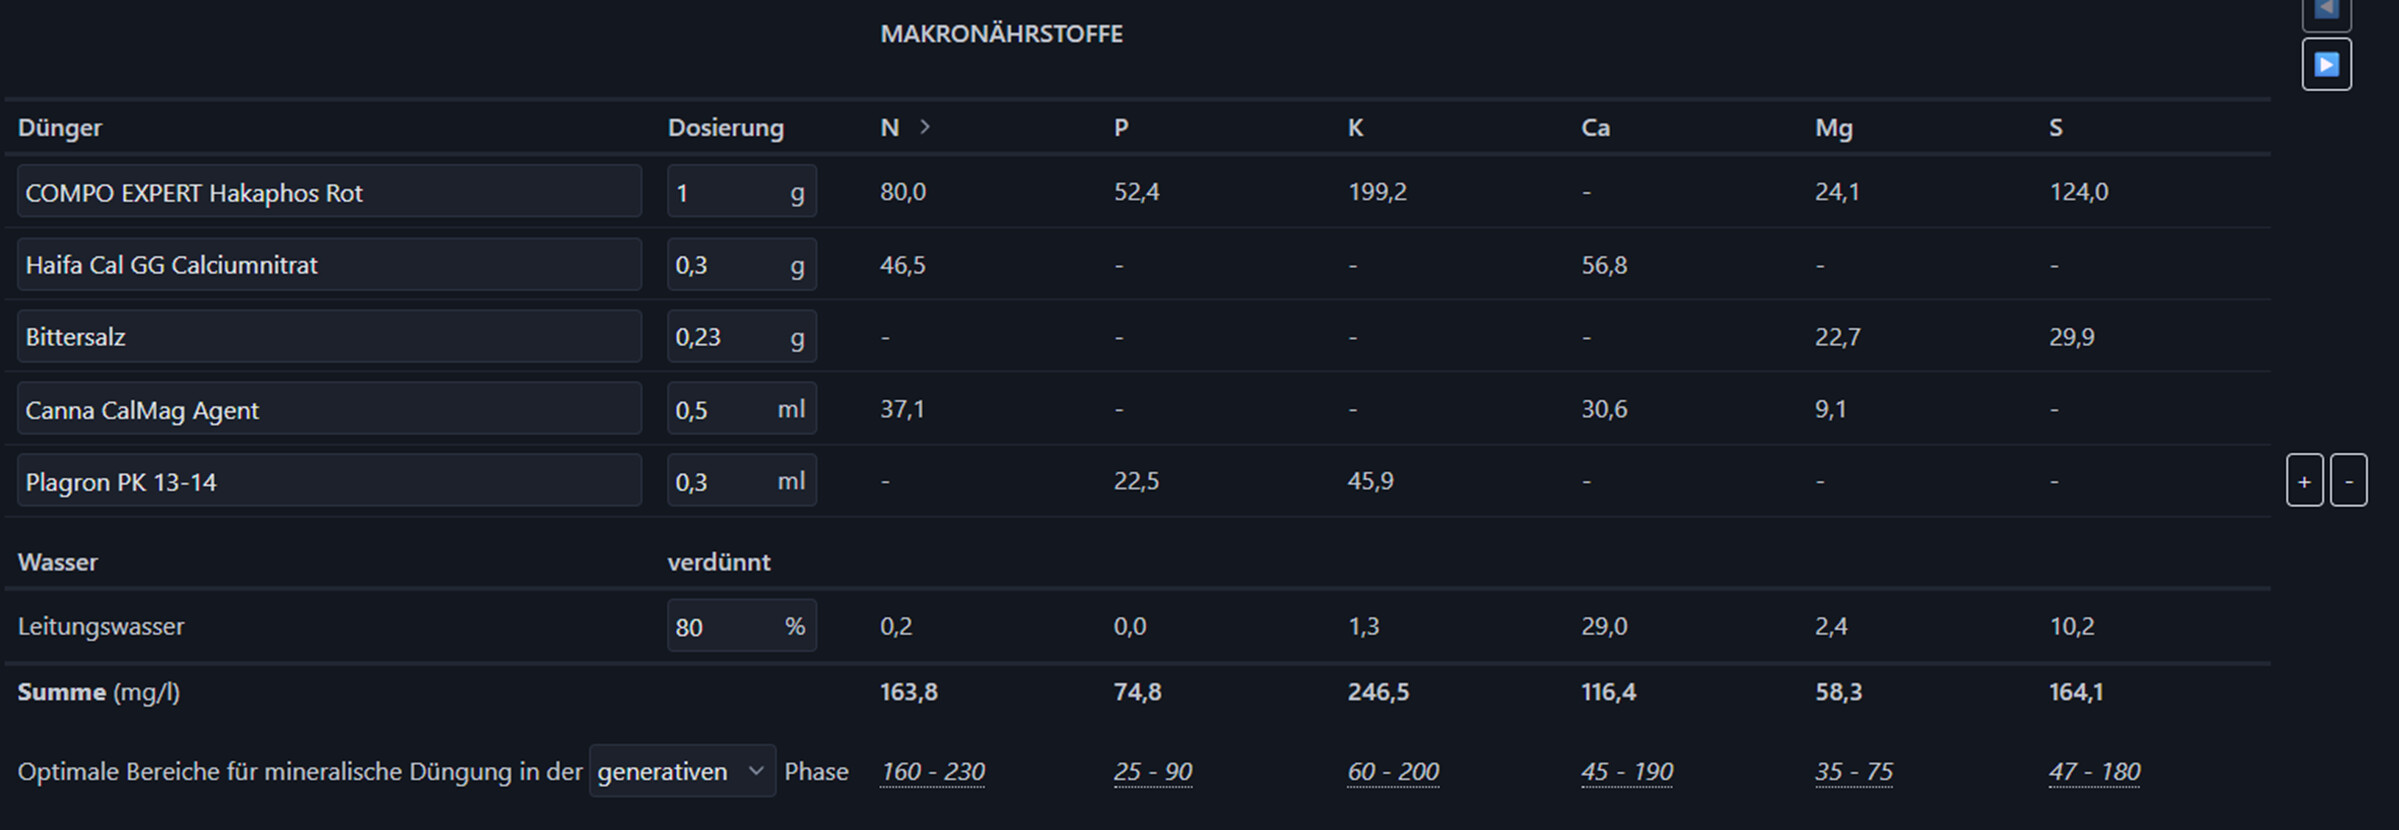The height and width of the screenshot is (830, 2399).
Task: Click the Haifa Cal GG Calciumnitrat field
Action: (329, 265)
